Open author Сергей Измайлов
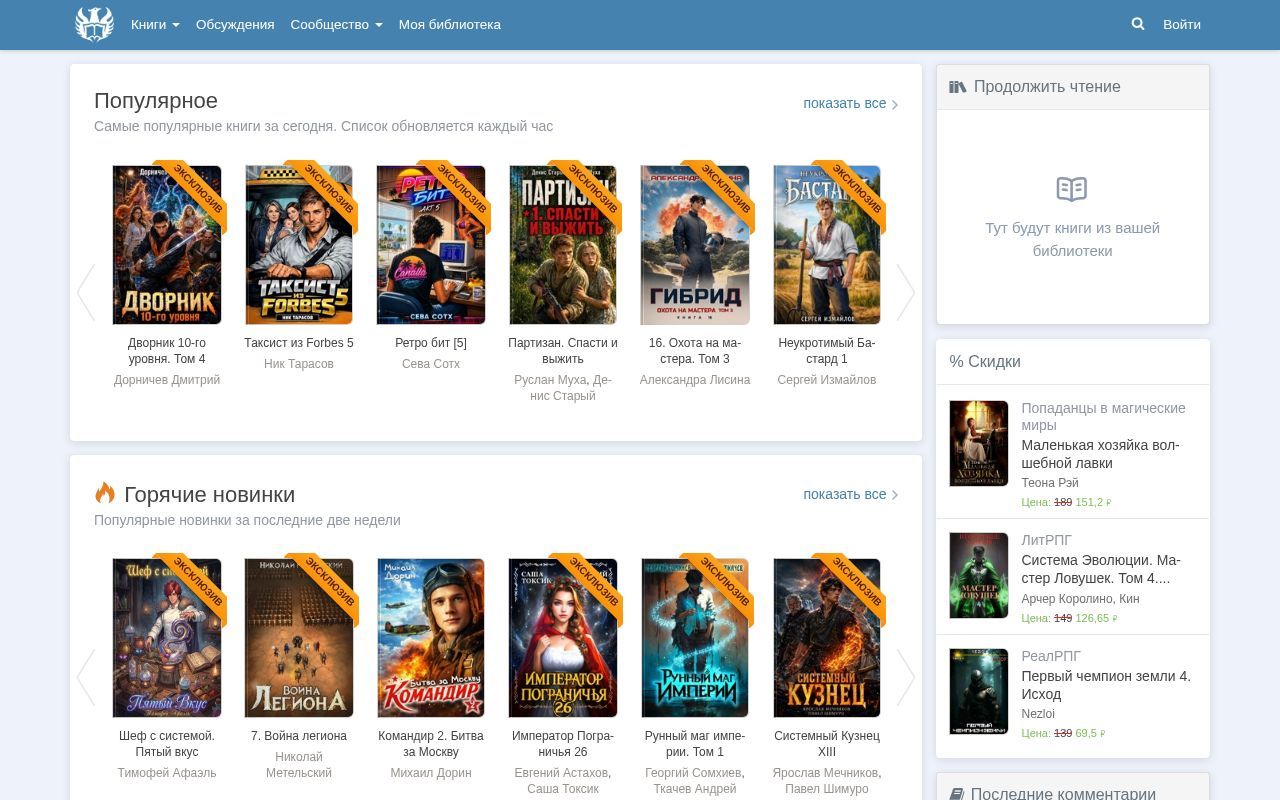This screenshot has height=800, width=1280. point(827,380)
